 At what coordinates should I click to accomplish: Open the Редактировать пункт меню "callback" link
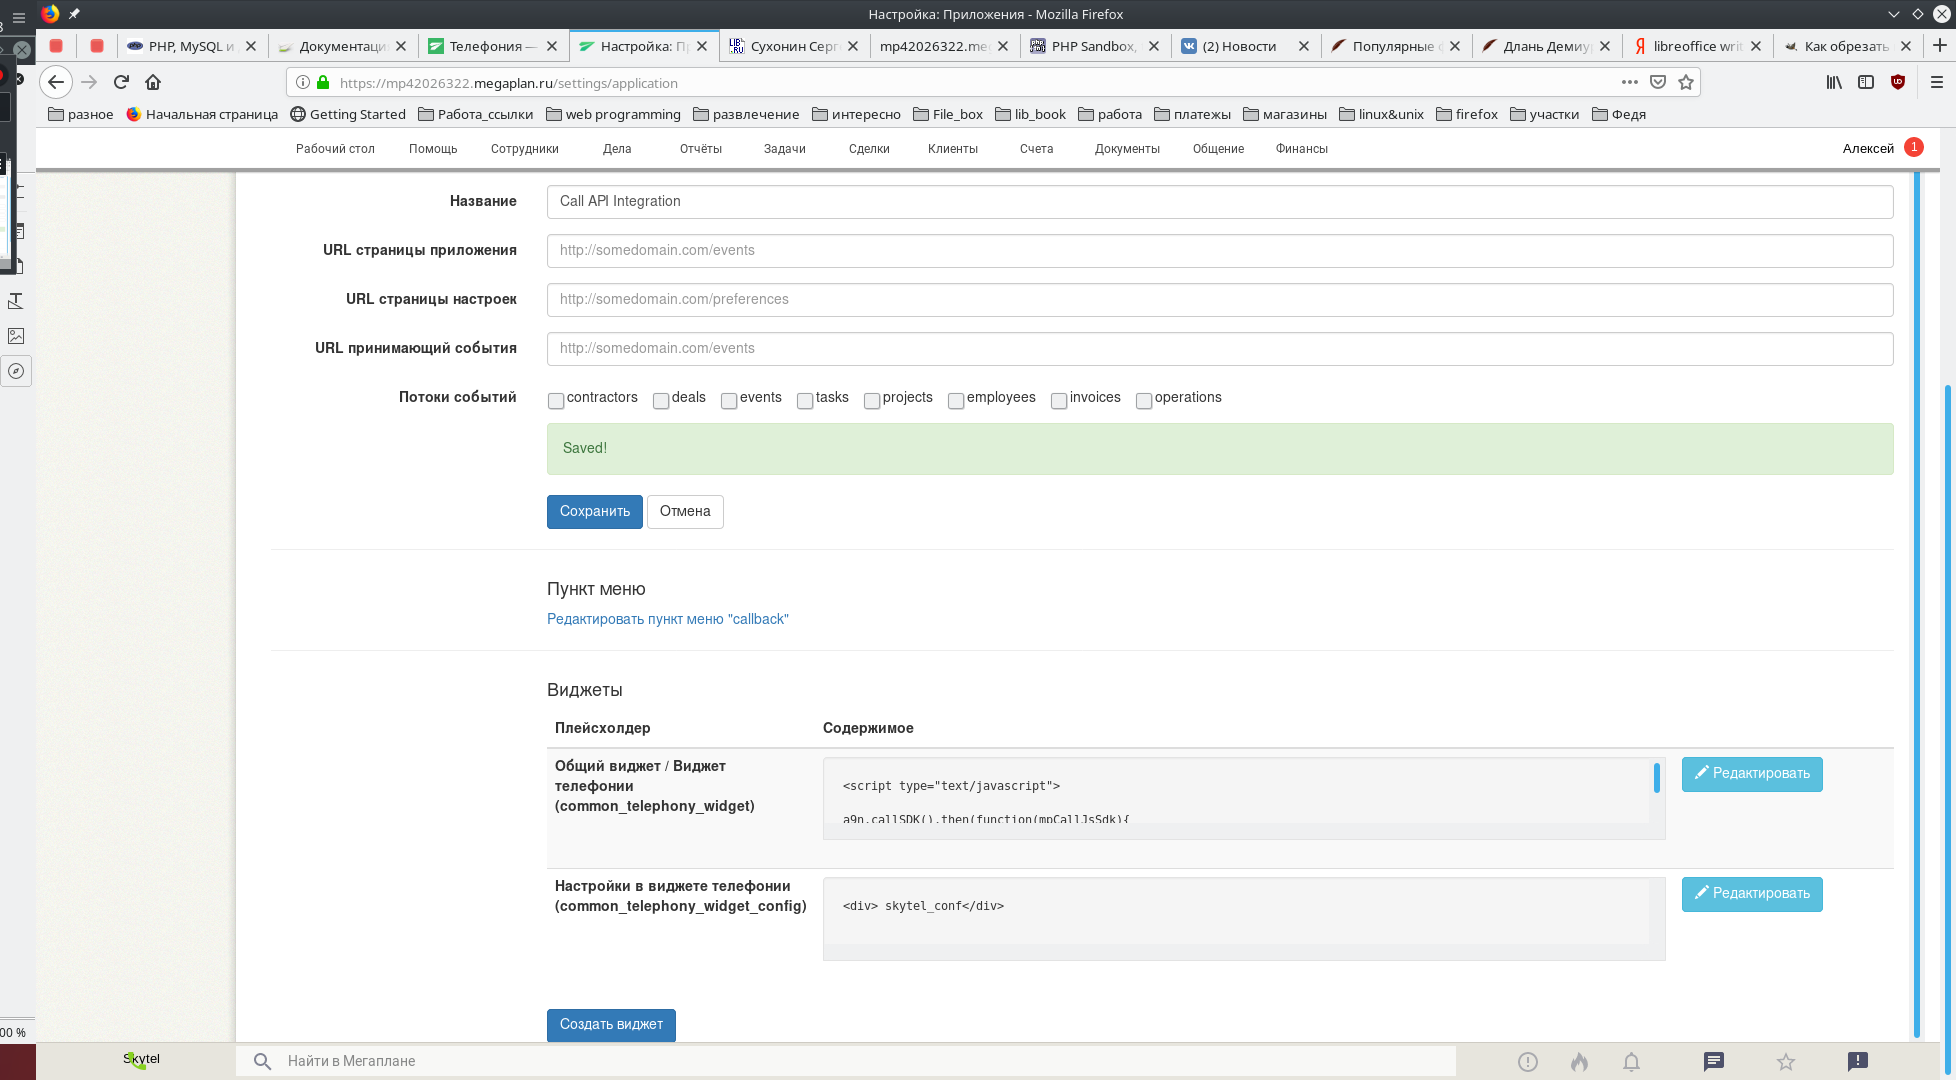pyautogui.click(x=667, y=620)
